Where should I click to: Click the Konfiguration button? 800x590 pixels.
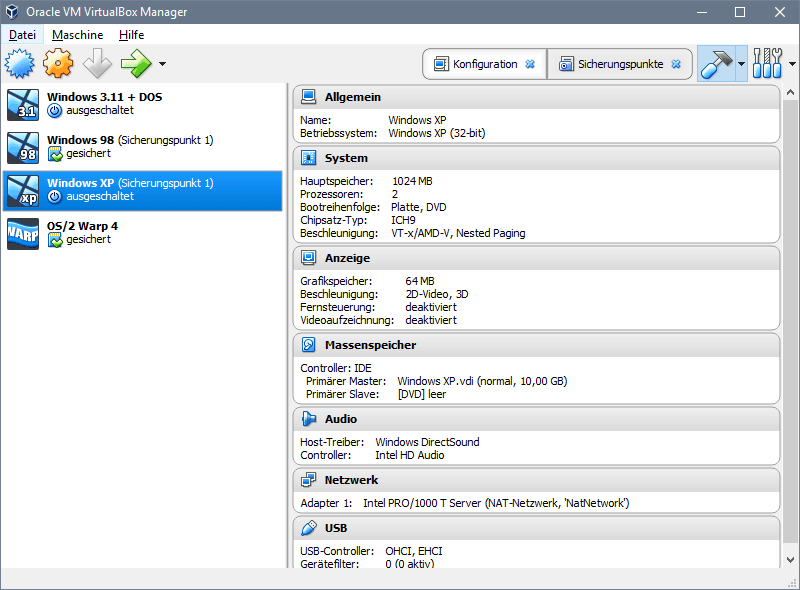coord(485,64)
